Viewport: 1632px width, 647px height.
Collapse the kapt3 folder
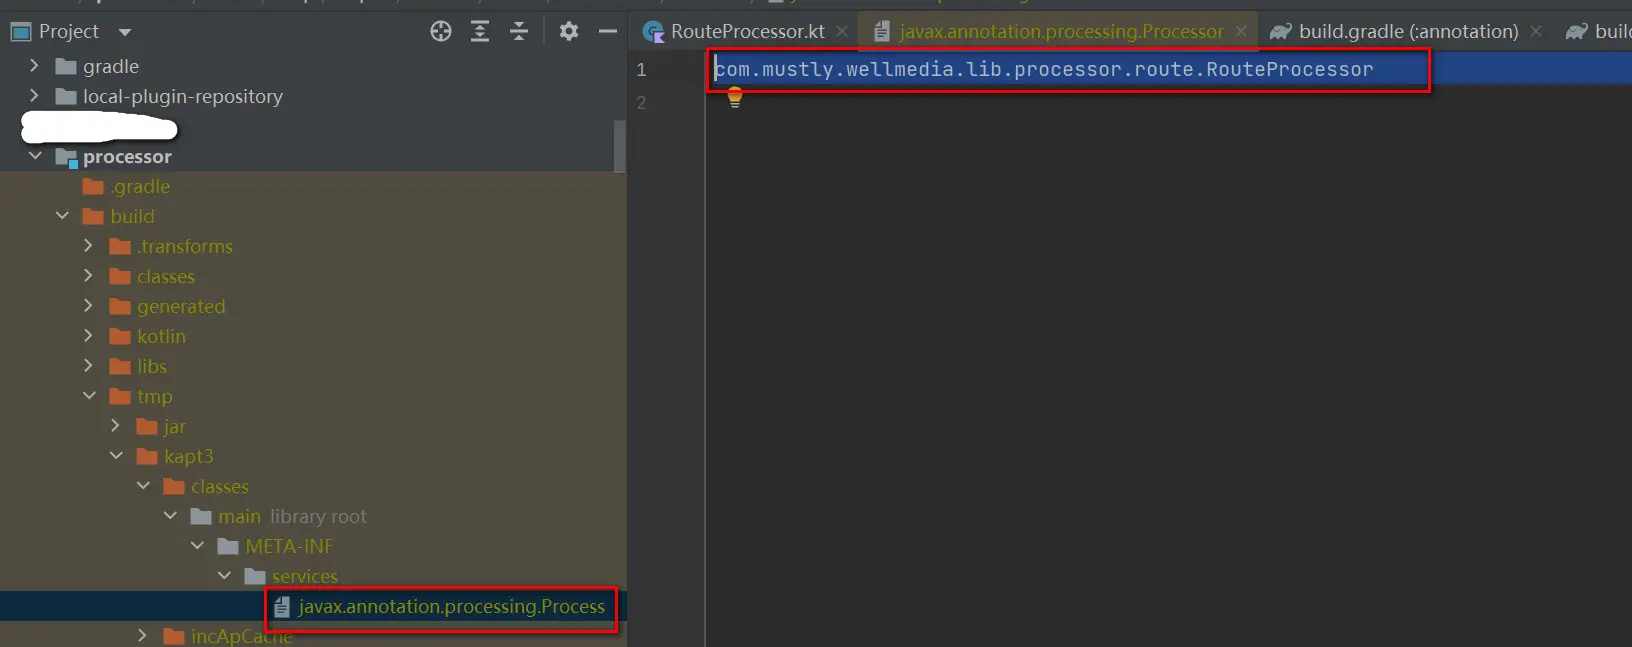click(x=116, y=456)
